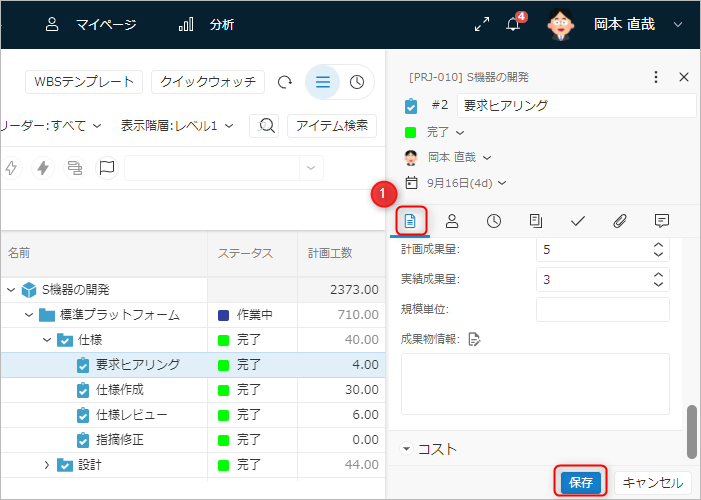Viewport: 701px width, 500px height.
Task: Click the edit icon next to 成果物情報
Action: [x=475, y=339]
